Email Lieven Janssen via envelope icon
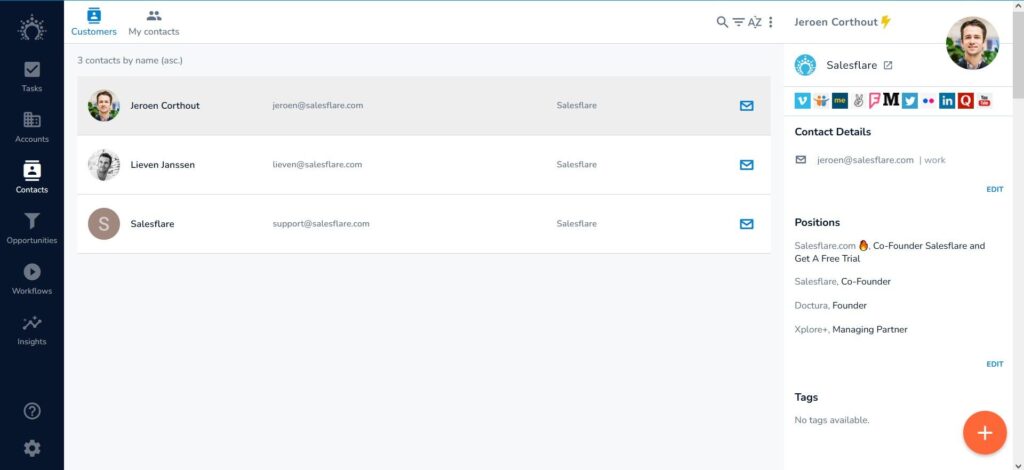This screenshot has width=1024, height=470. (746, 164)
